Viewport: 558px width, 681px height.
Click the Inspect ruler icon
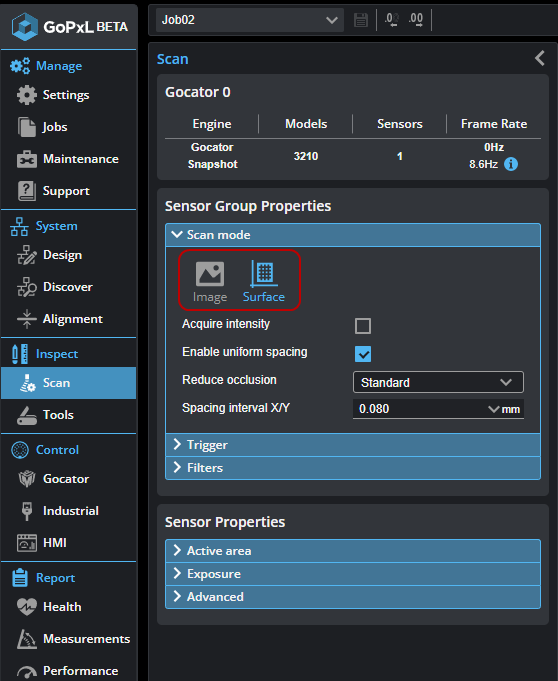pyautogui.click(x=20, y=354)
